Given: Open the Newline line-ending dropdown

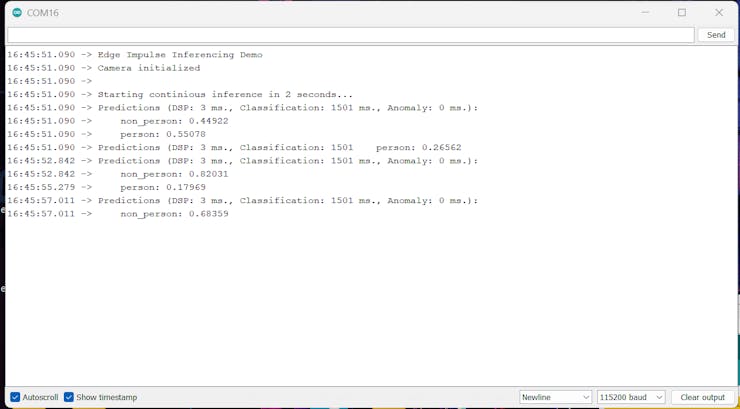Looking at the screenshot, I should [555, 397].
